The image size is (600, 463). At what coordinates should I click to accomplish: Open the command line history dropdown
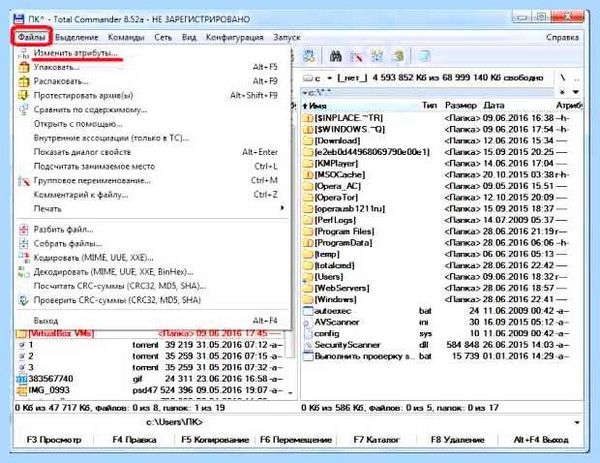(577, 422)
